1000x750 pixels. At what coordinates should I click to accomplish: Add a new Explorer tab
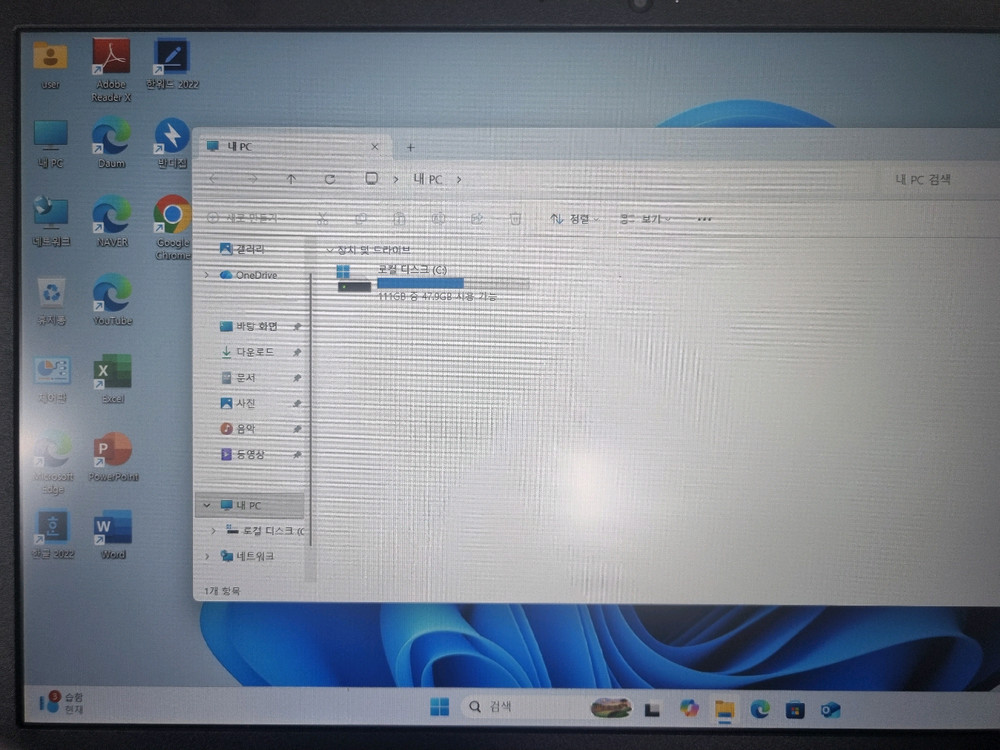[411, 147]
